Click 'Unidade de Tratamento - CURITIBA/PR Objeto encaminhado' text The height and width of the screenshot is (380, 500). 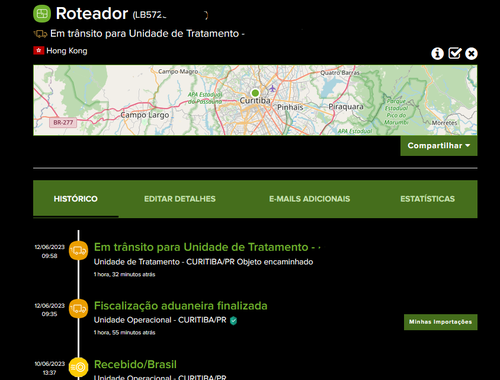[x=203, y=262]
